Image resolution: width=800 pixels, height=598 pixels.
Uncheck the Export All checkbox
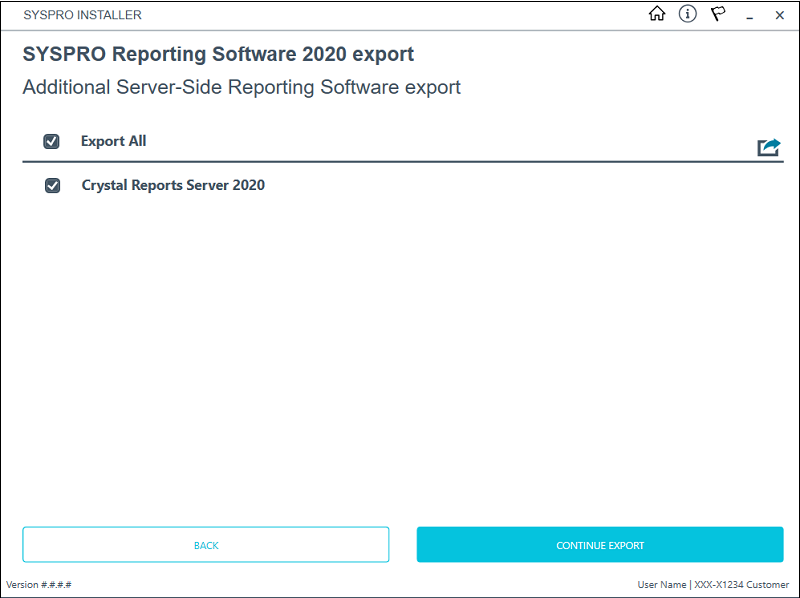click(x=52, y=142)
